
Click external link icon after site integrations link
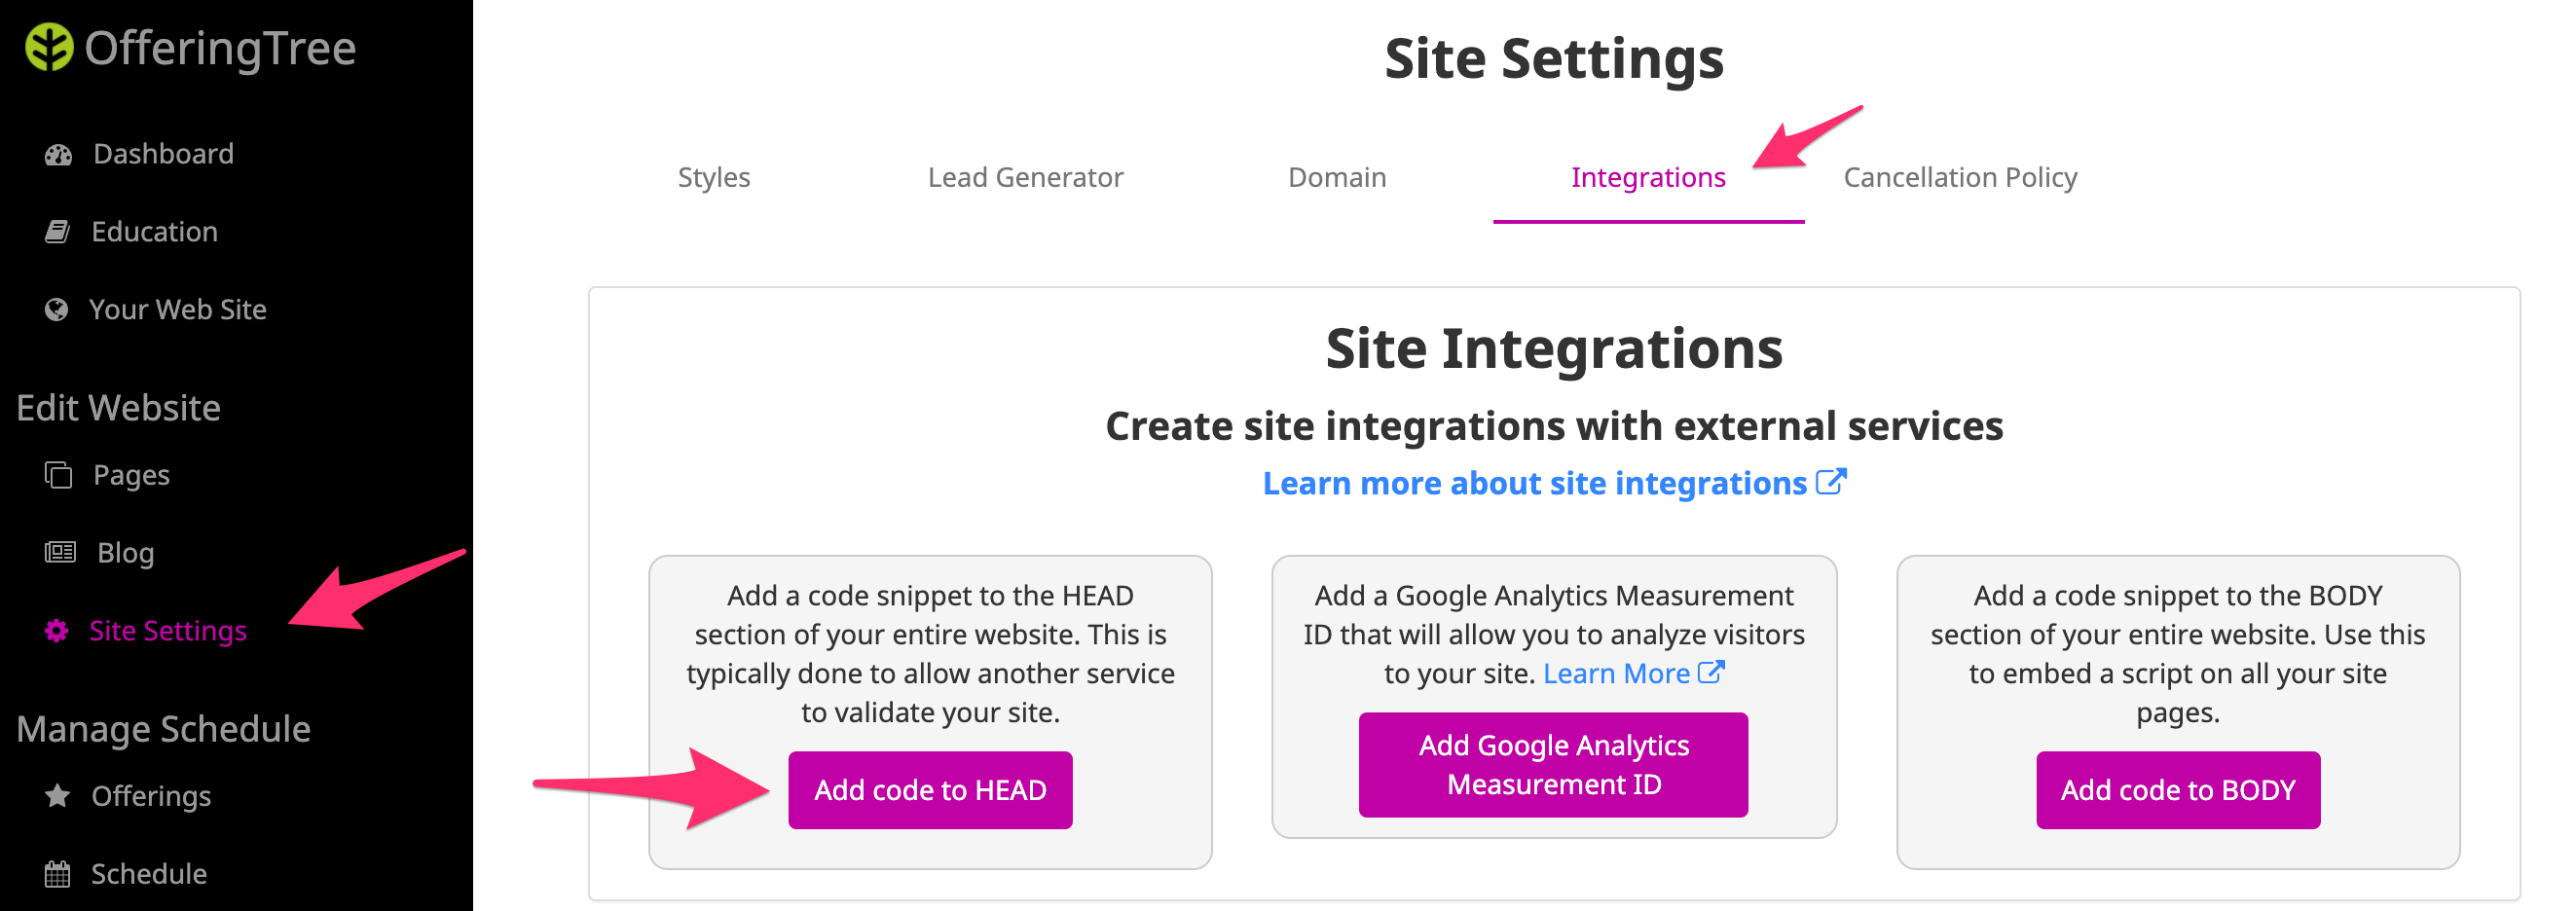[x=1830, y=482]
